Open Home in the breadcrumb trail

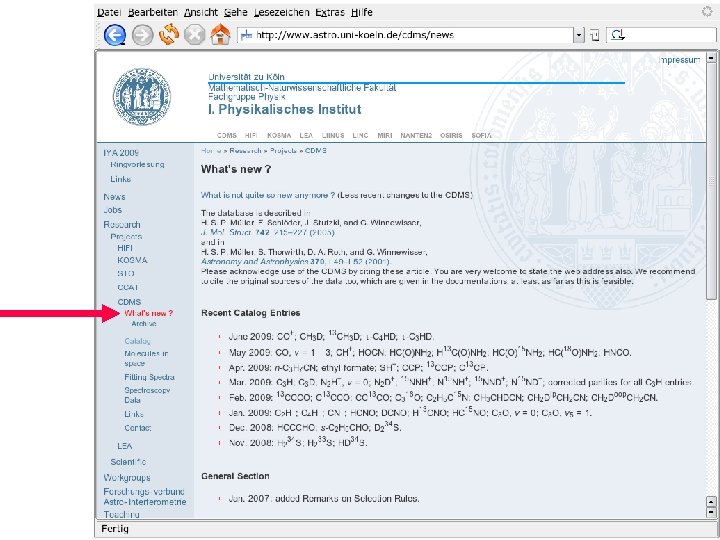coord(210,151)
